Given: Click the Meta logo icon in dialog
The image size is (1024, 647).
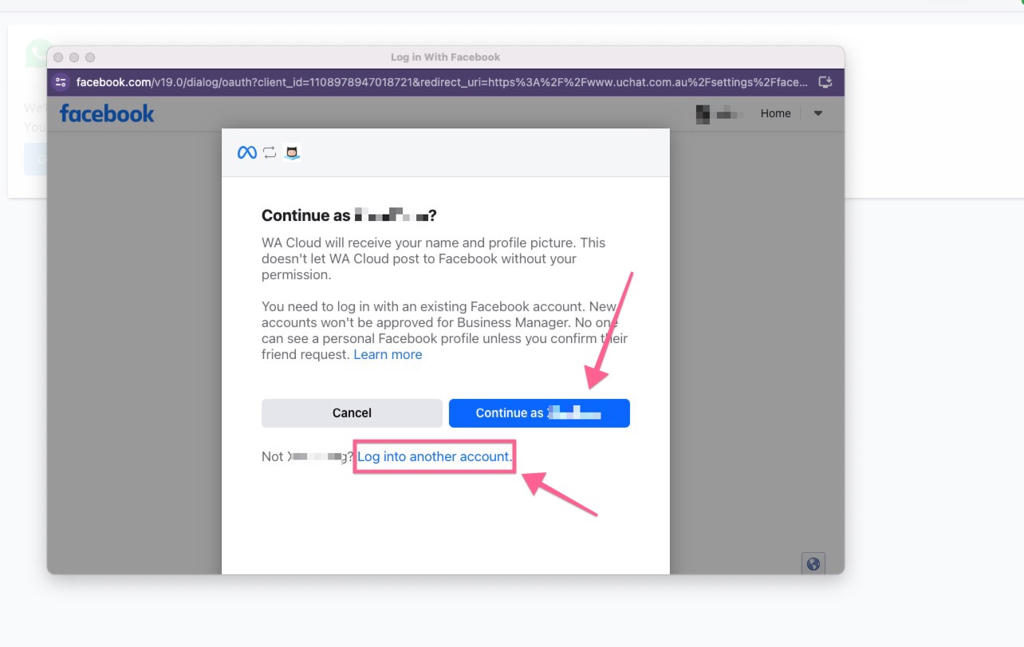Looking at the screenshot, I should point(247,153).
